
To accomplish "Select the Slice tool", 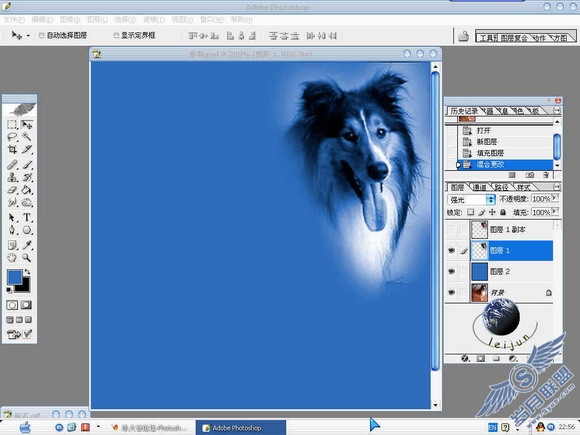I will tap(27, 150).
